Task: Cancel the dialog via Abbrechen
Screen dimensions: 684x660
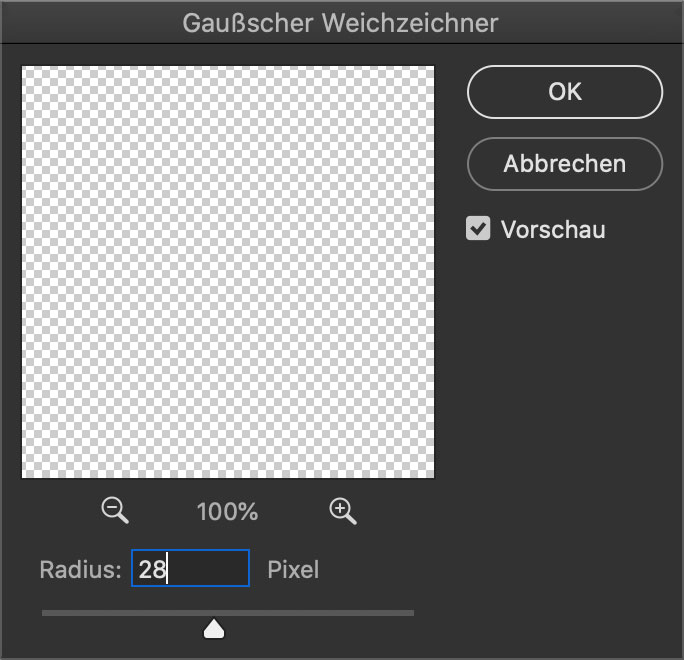Action: [x=565, y=164]
